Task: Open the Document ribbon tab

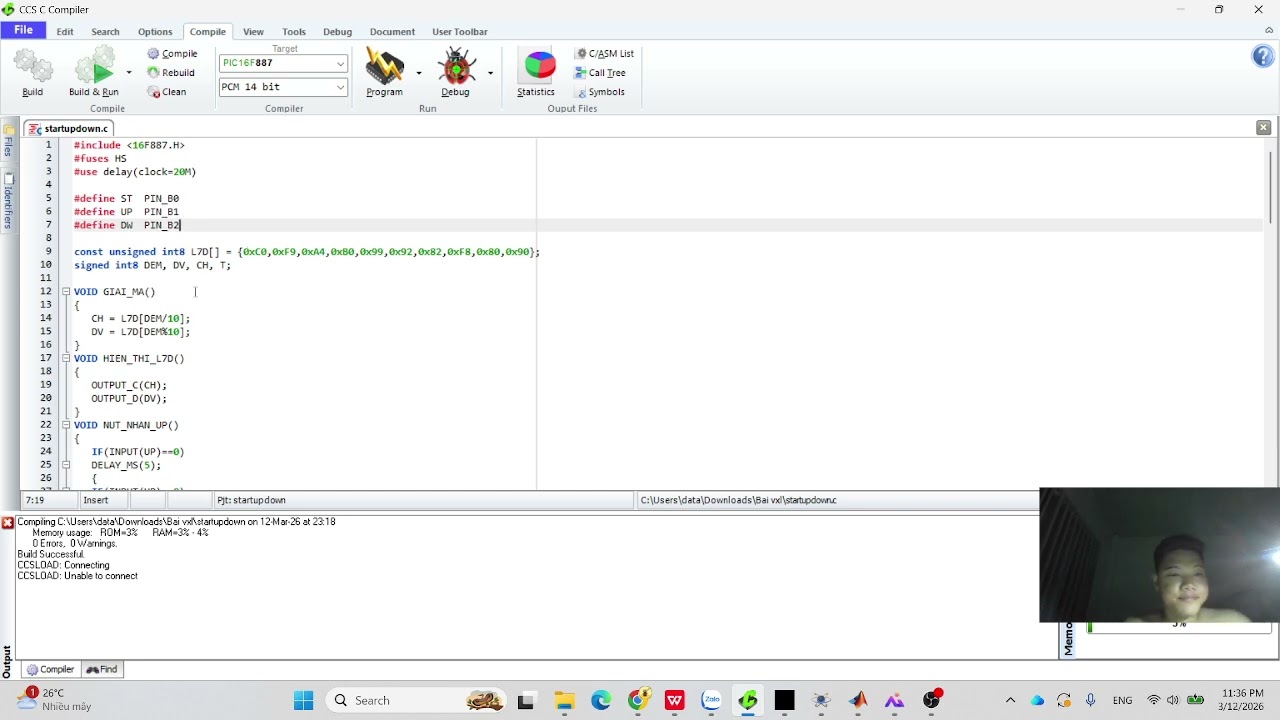Action: coord(392,32)
